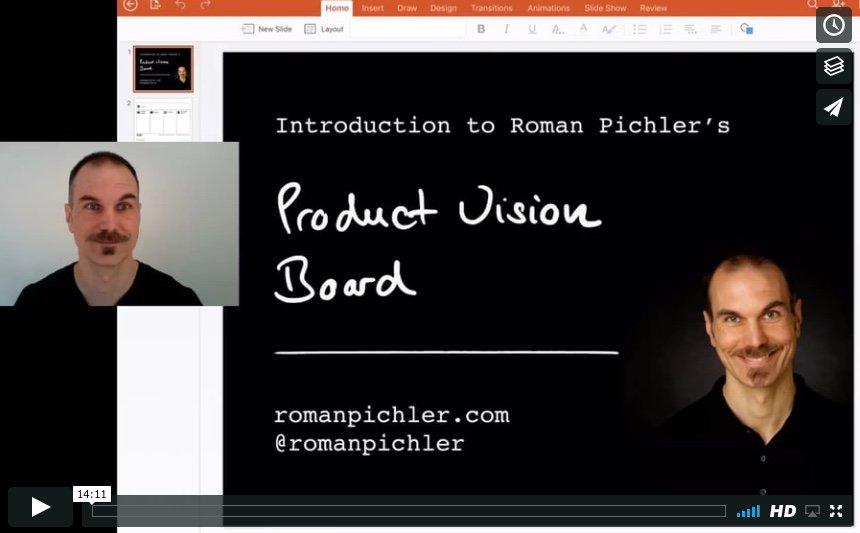
Task: Click the text styles pen icon
Action: (609, 29)
